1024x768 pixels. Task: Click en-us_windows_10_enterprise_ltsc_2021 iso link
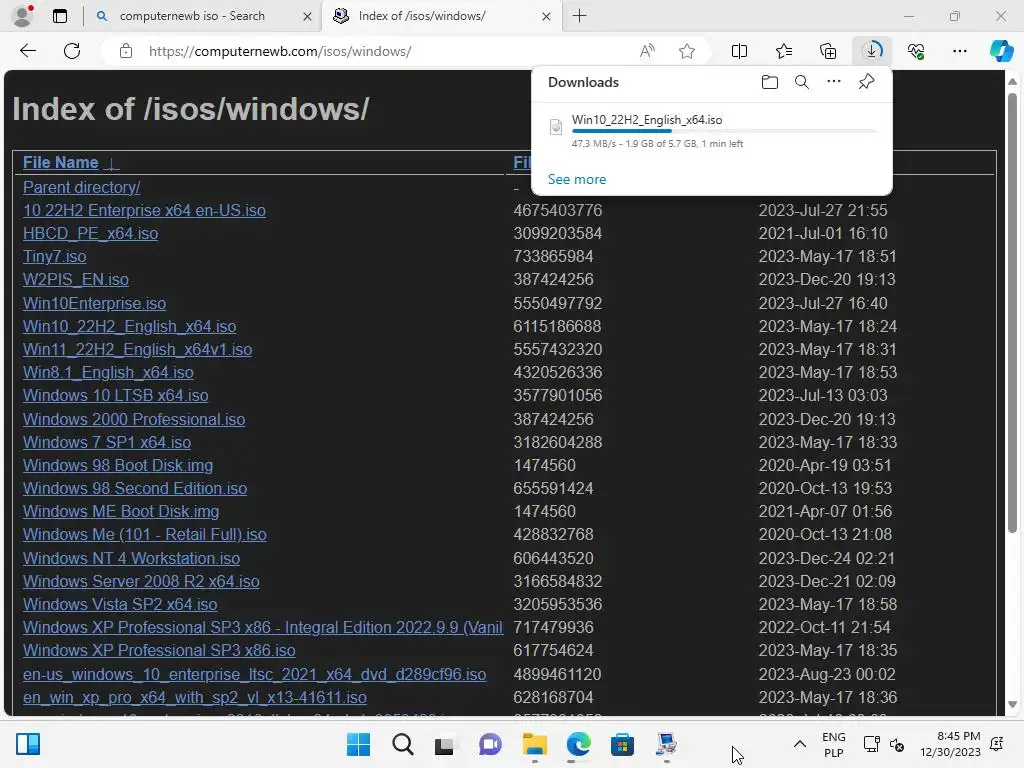click(254, 674)
